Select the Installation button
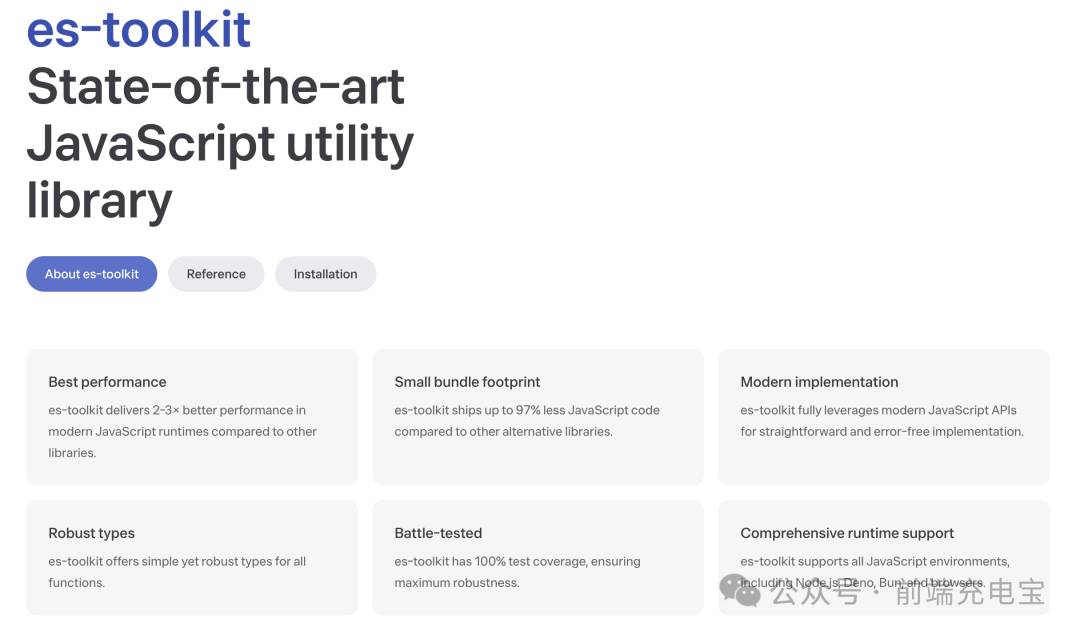Viewport: 1080px width, 635px height. click(x=325, y=274)
